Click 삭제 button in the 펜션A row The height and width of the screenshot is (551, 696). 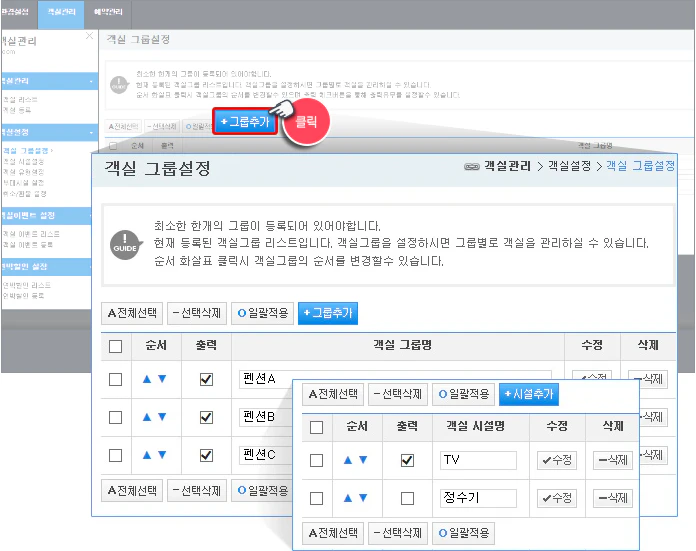pyautogui.click(x=648, y=379)
